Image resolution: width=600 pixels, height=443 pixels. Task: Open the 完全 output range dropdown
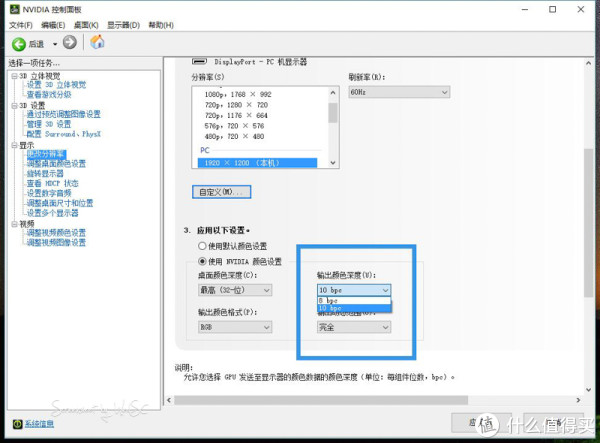coord(354,327)
